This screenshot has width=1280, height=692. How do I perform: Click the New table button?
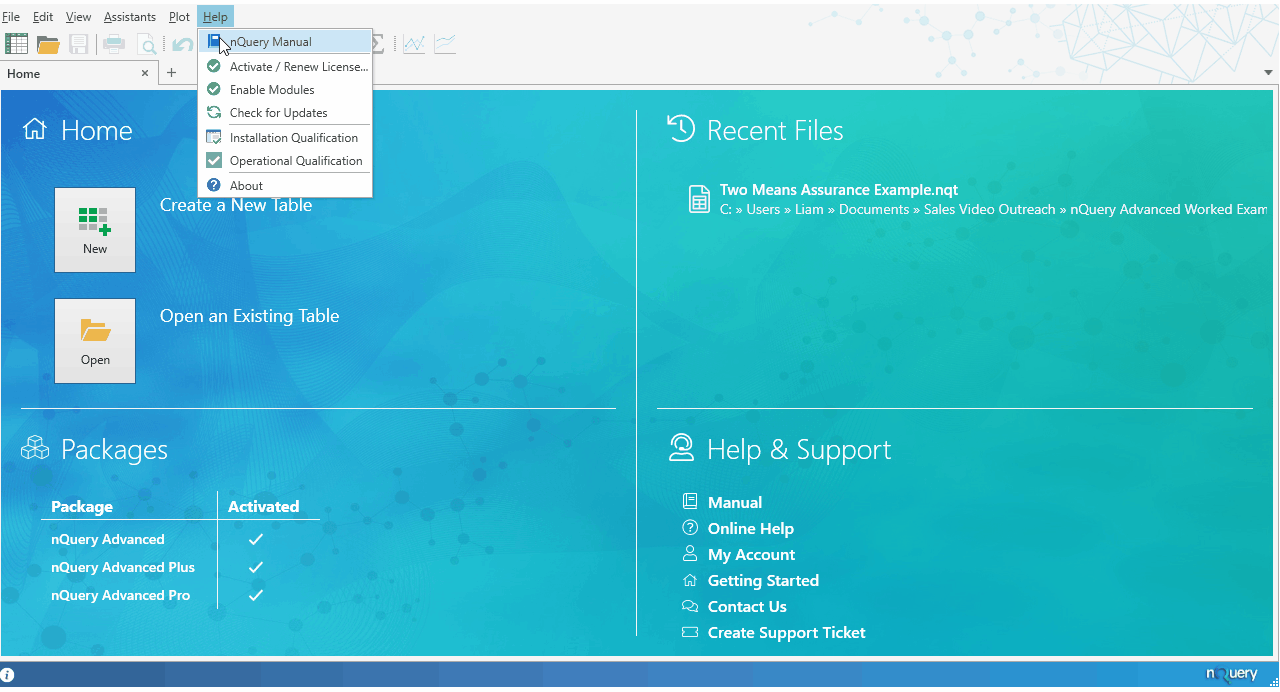coord(95,230)
